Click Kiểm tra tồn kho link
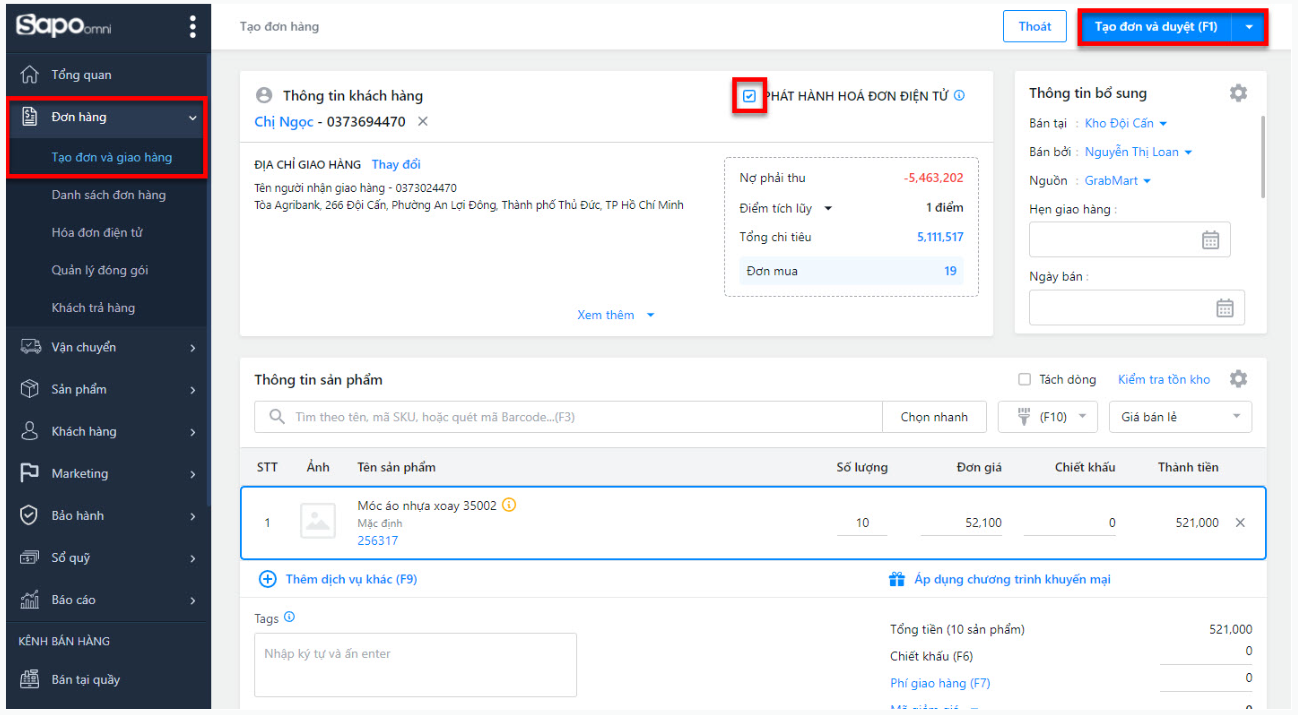Viewport: 1298px width, 715px height. (1163, 379)
